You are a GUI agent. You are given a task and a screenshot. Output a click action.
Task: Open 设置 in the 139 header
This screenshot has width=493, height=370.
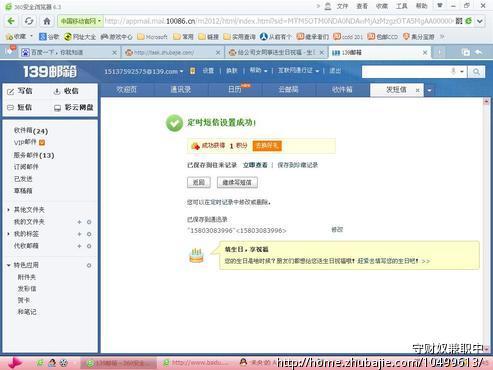coord(208,71)
